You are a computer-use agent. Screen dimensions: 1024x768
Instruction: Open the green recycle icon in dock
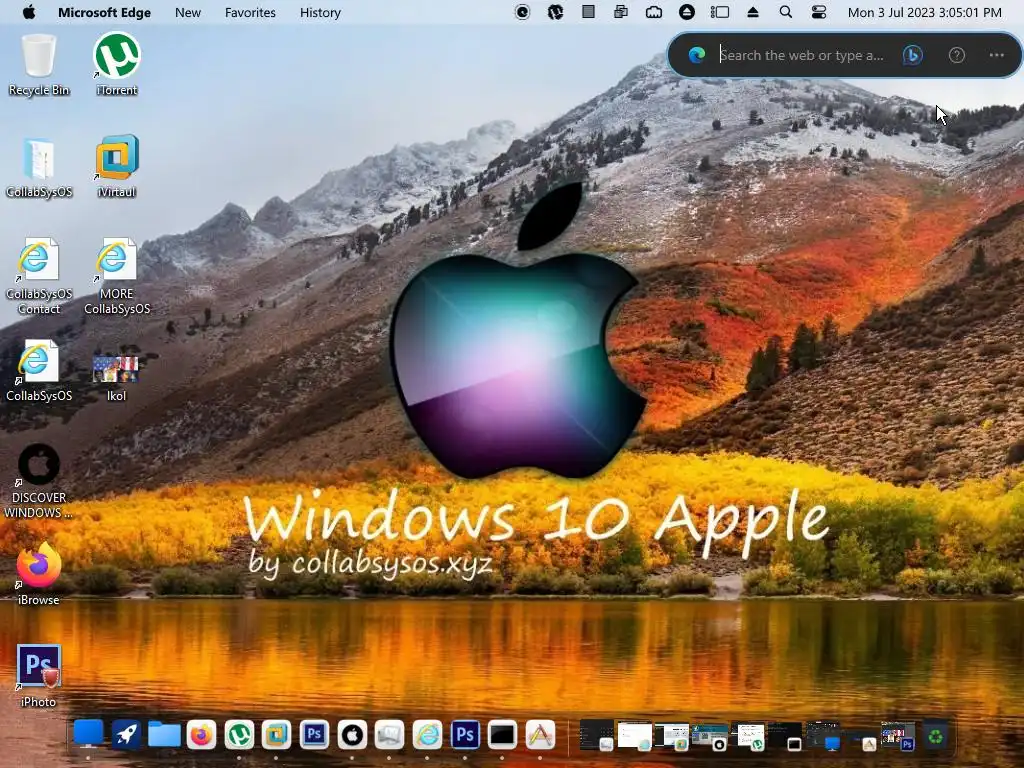click(936, 737)
